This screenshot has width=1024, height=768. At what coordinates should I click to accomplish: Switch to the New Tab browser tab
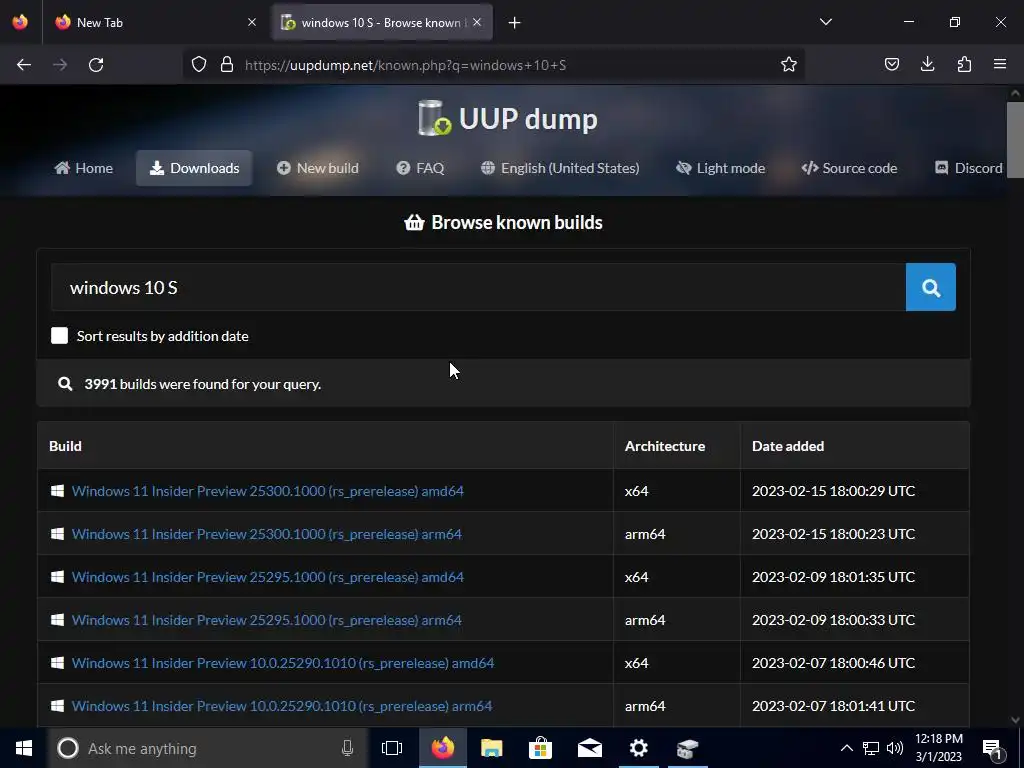[155, 22]
